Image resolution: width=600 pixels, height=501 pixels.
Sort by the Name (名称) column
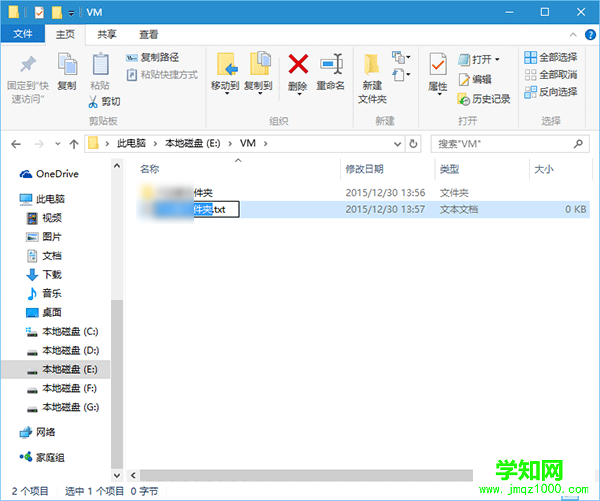(x=150, y=169)
